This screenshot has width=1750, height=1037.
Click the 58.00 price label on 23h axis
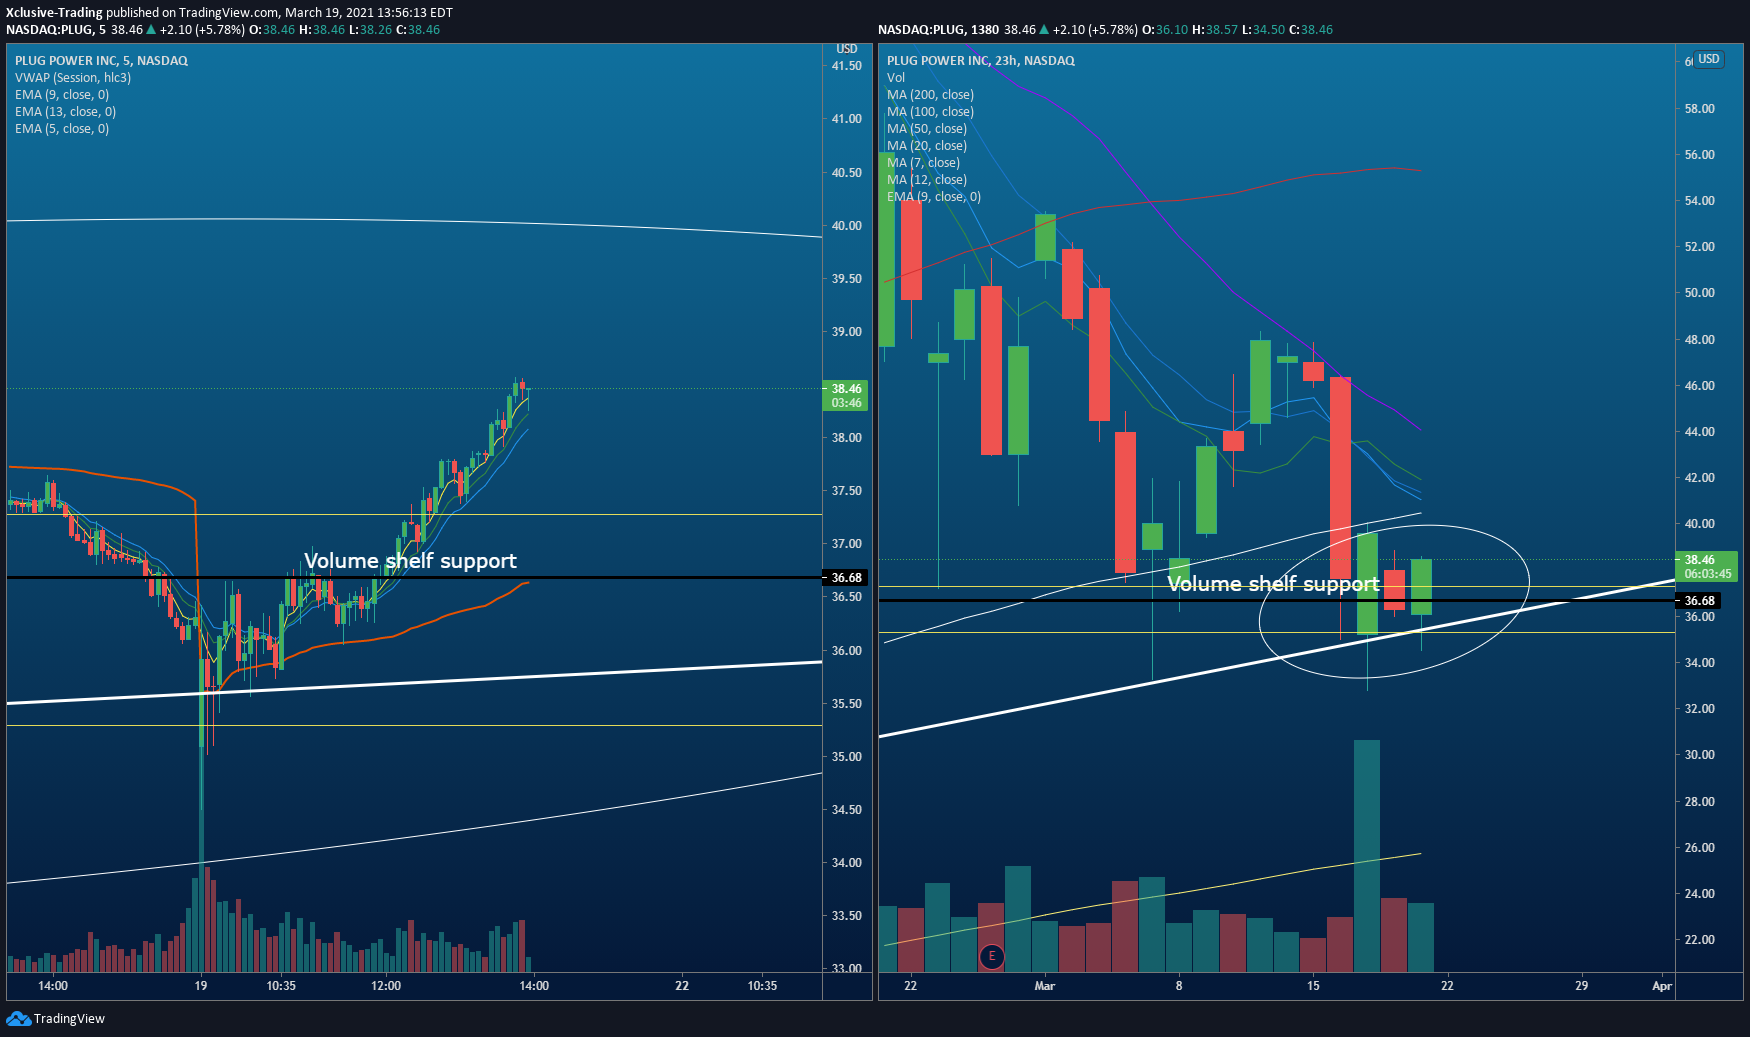[x=1700, y=109]
